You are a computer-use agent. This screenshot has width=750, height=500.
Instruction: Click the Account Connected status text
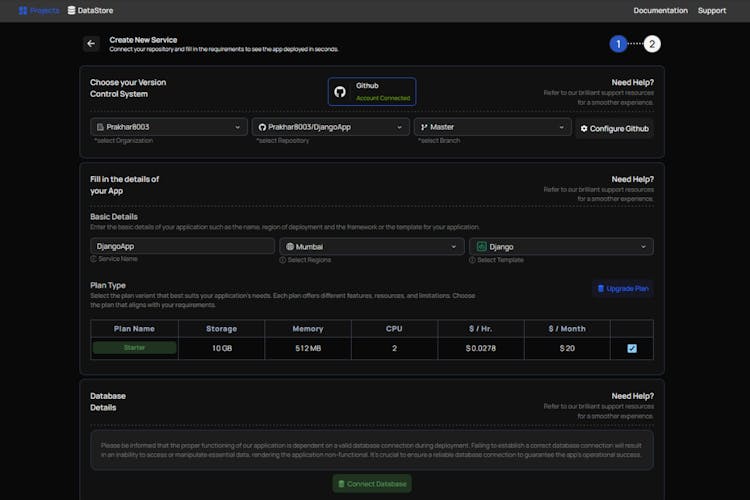pos(383,98)
